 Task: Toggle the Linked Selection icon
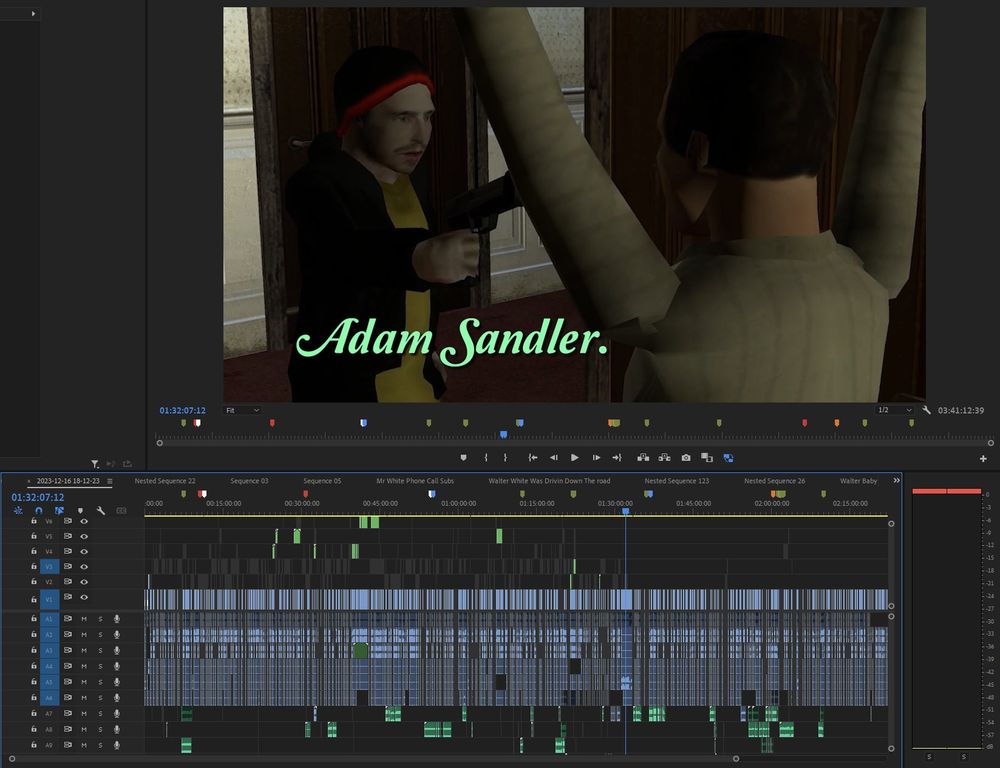click(x=59, y=511)
